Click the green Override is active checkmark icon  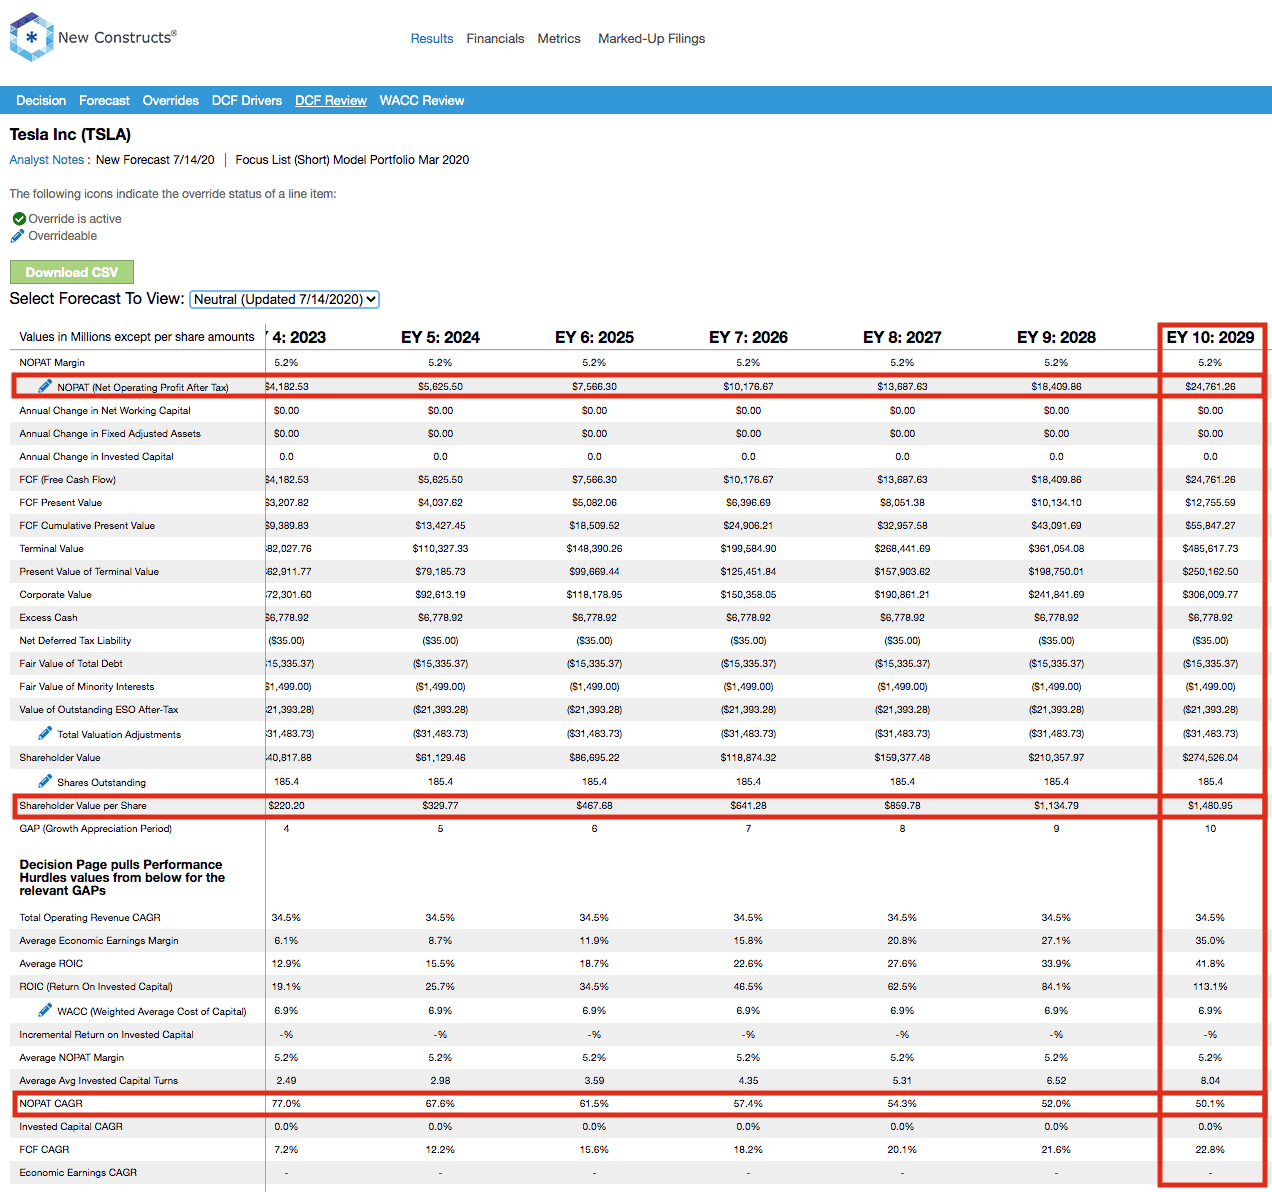point(19,218)
